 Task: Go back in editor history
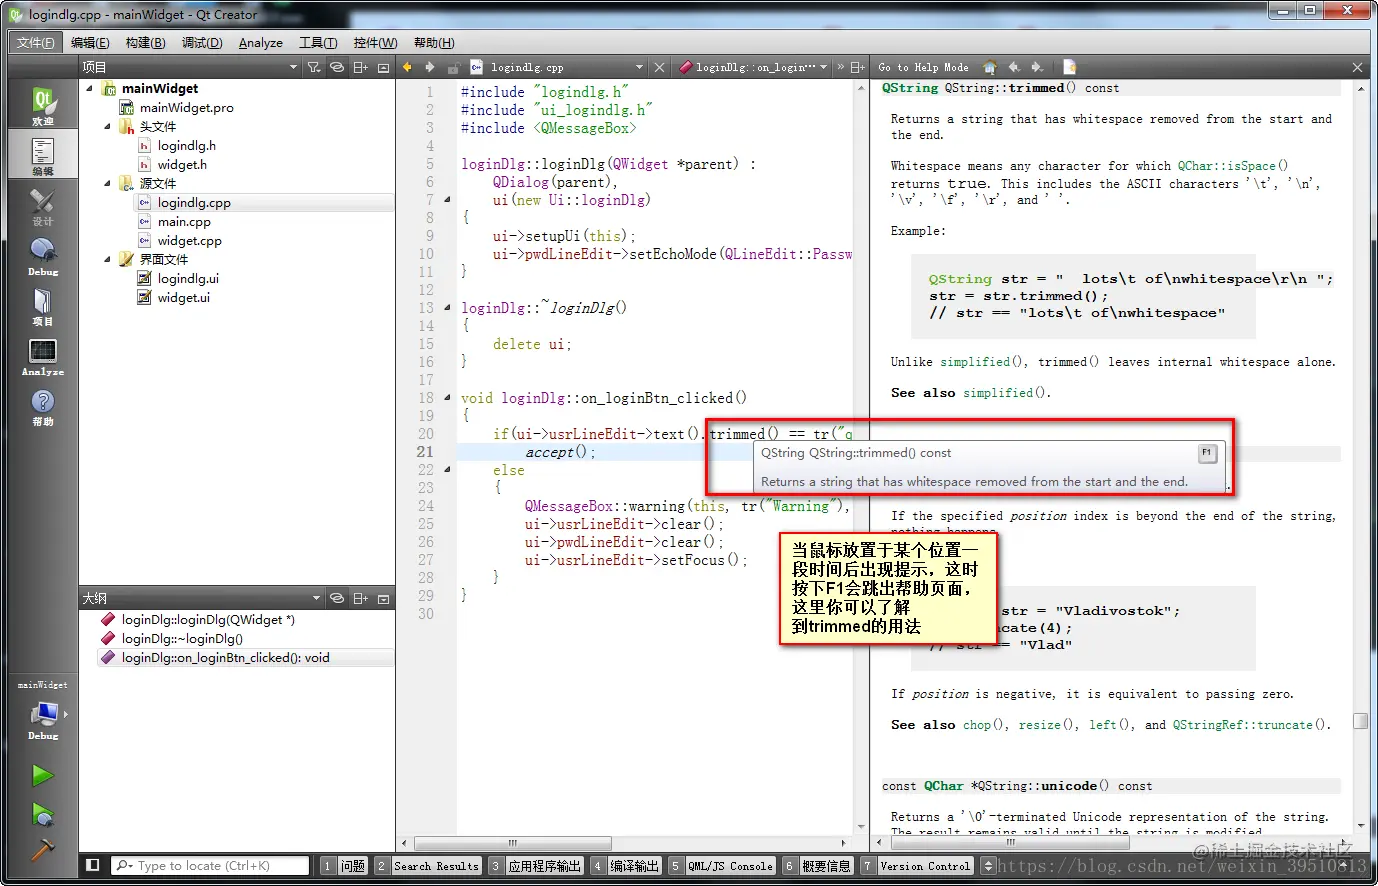click(407, 67)
